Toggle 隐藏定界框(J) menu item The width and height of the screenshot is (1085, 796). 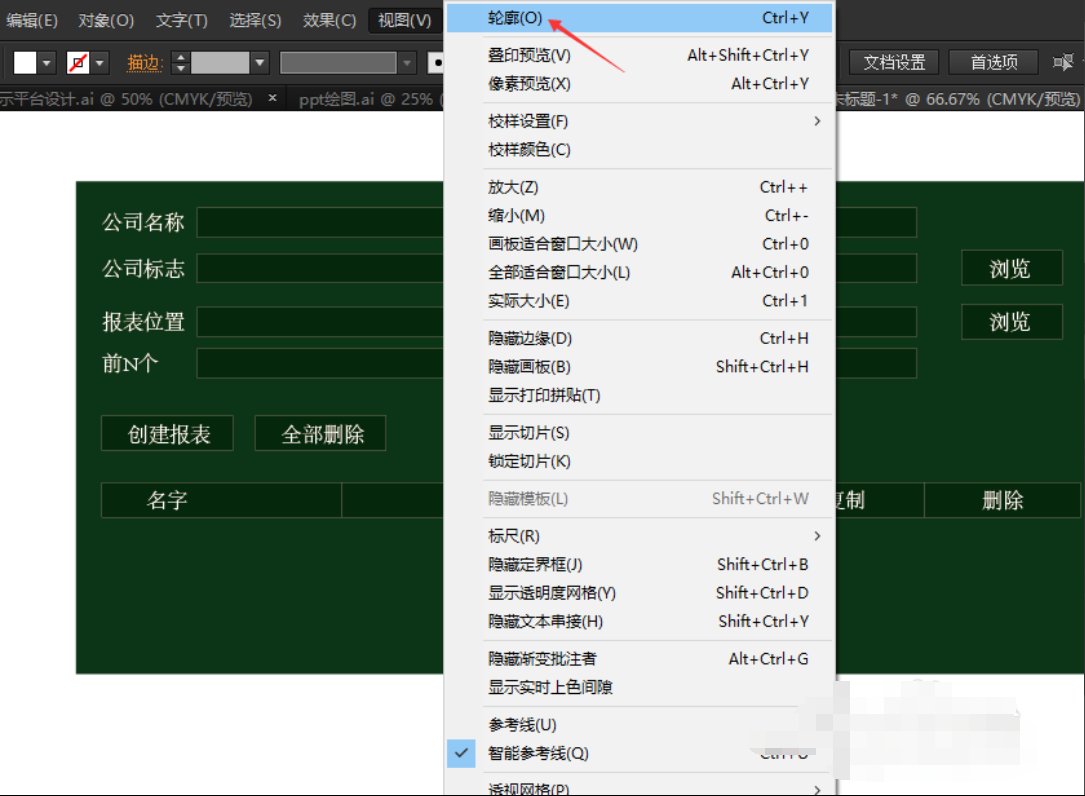[x=639, y=565]
